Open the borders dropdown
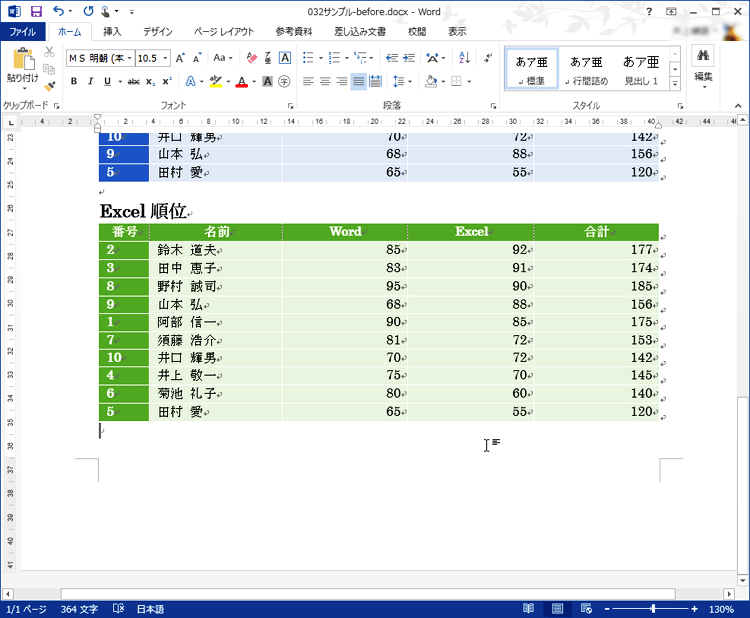The width and height of the screenshot is (750, 618). tap(469, 81)
